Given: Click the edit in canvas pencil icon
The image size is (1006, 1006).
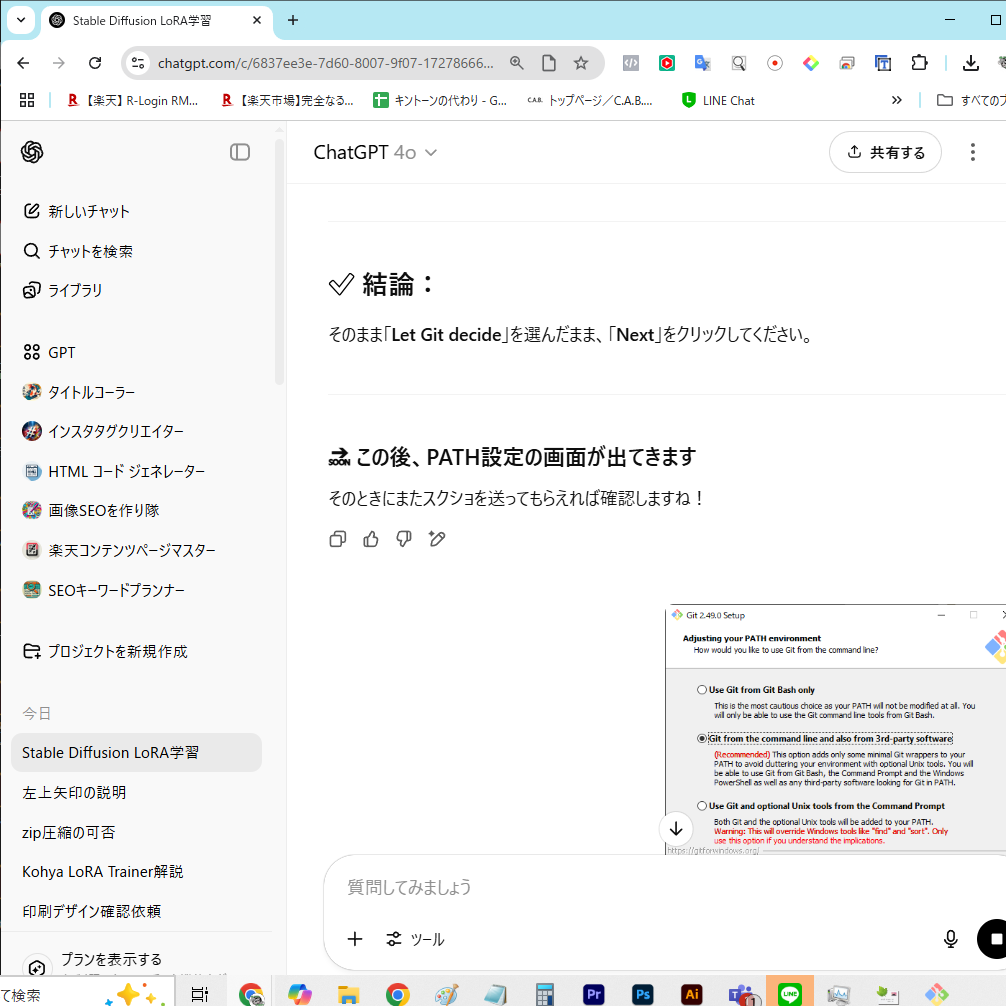Looking at the screenshot, I should click(x=437, y=539).
